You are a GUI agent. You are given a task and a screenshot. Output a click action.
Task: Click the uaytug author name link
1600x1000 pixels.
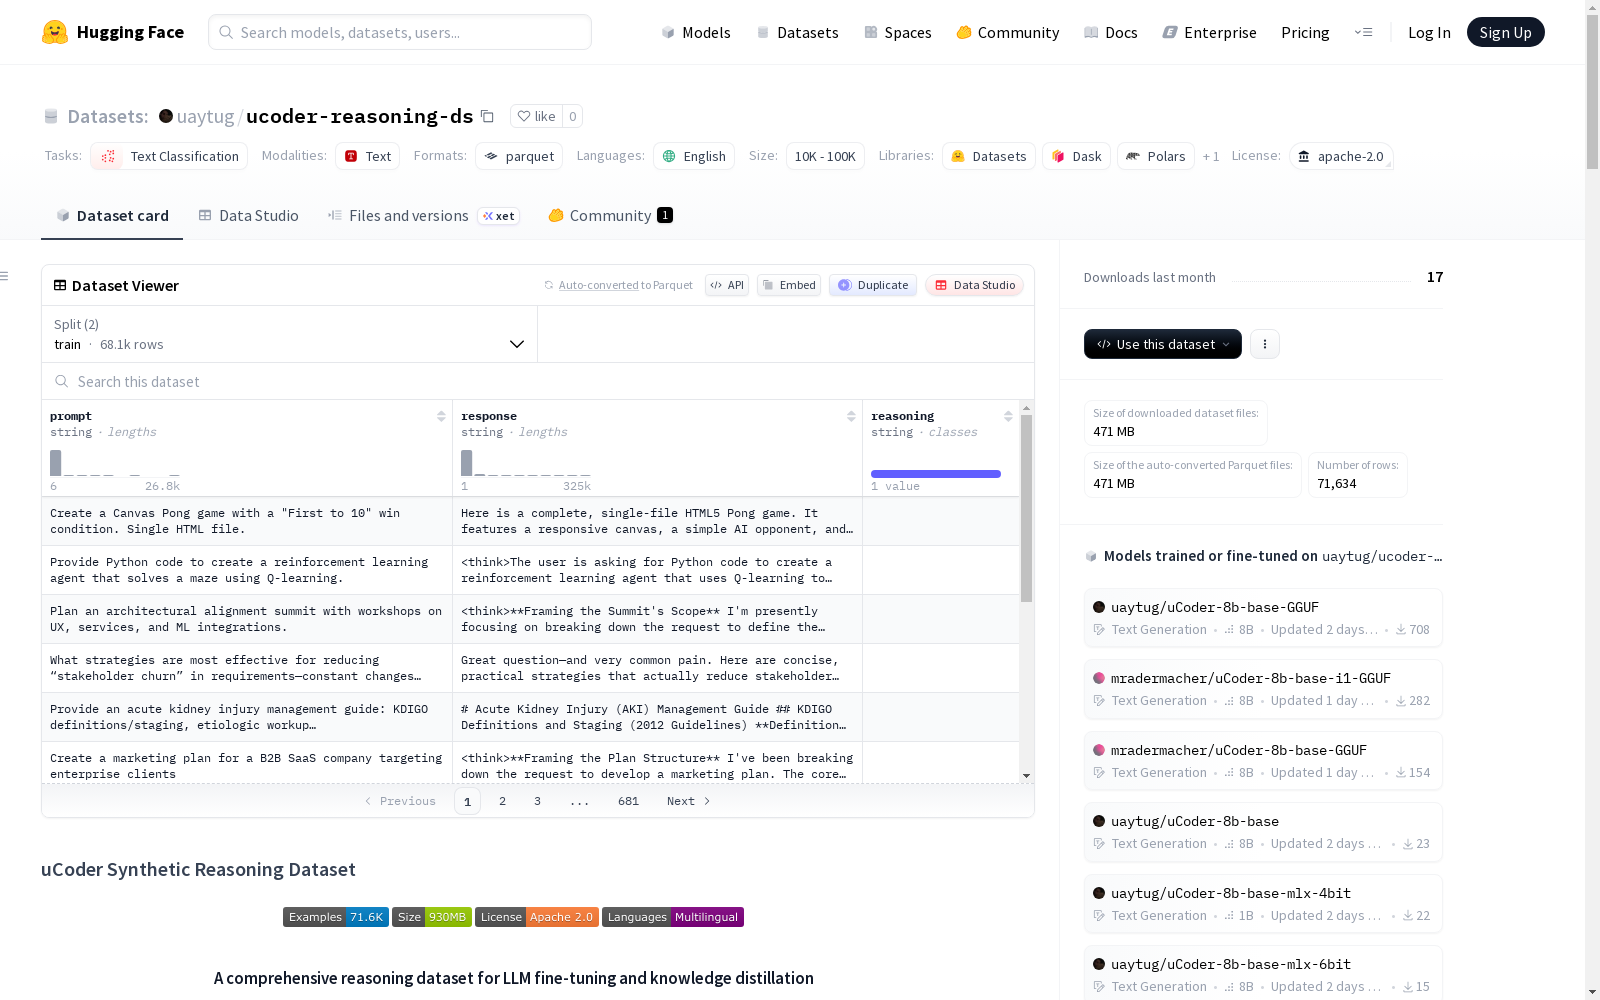pyautogui.click(x=205, y=116)
